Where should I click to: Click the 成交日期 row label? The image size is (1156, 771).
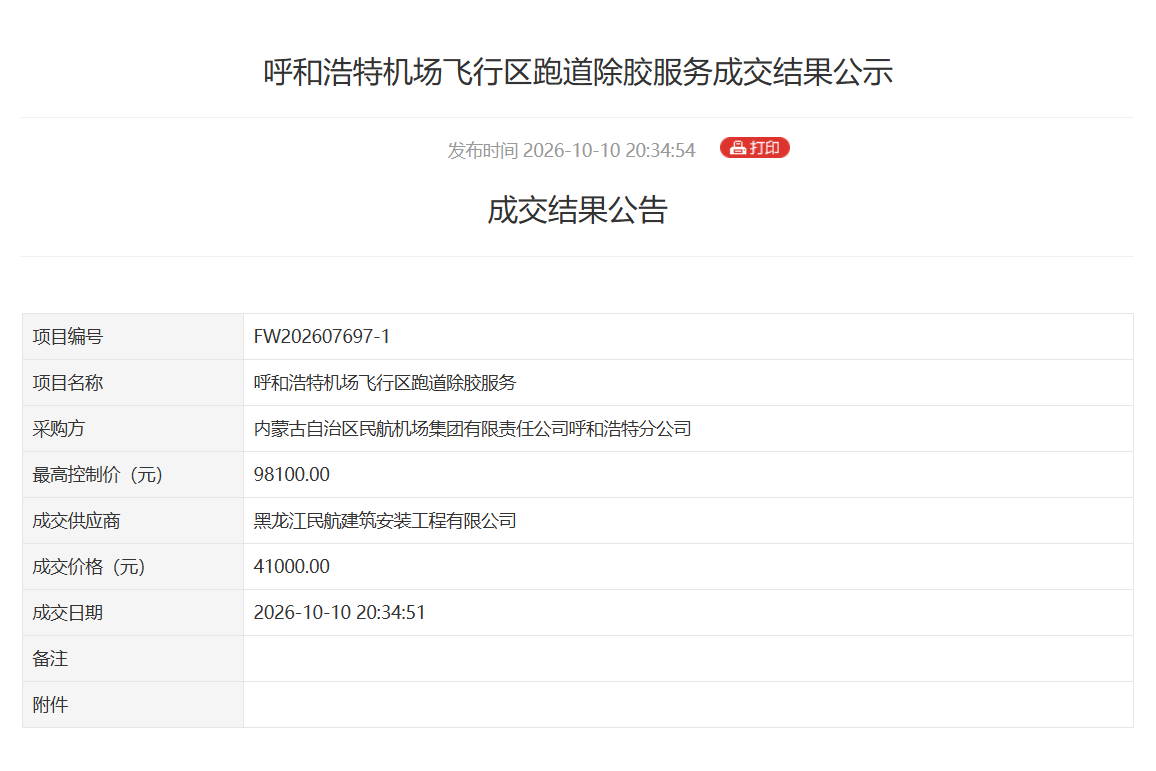(x=68, y=613)
